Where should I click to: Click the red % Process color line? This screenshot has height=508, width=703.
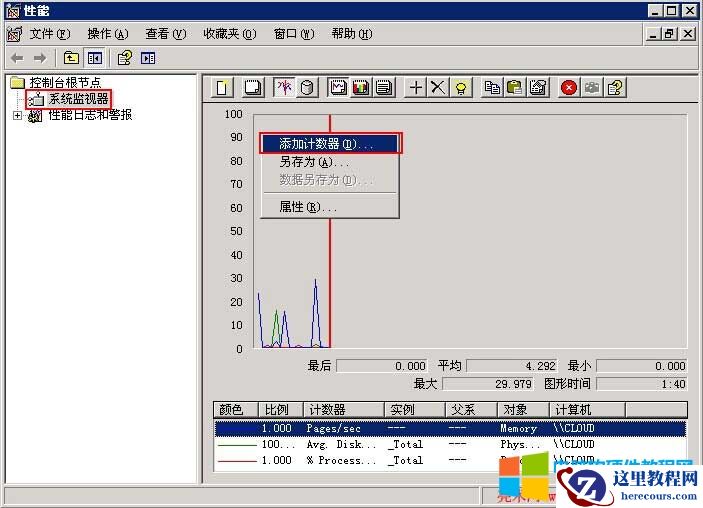236,460
